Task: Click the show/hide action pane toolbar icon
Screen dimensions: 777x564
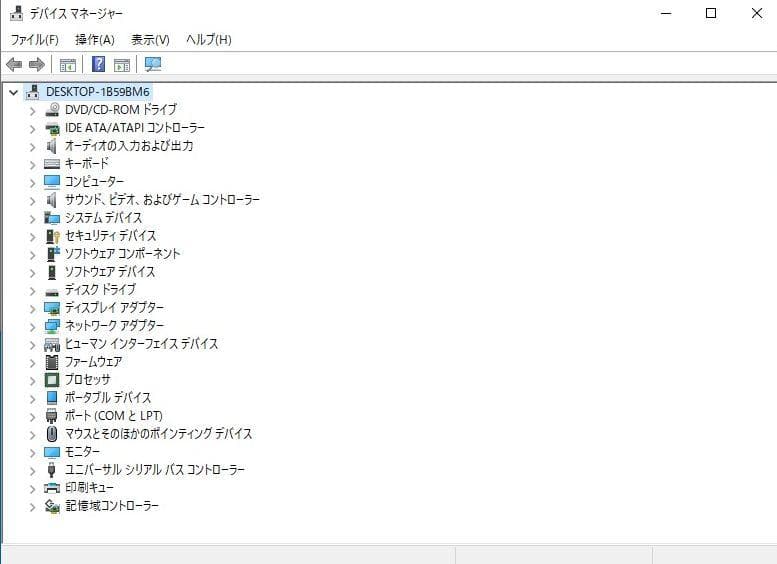Action: (121, 64)
